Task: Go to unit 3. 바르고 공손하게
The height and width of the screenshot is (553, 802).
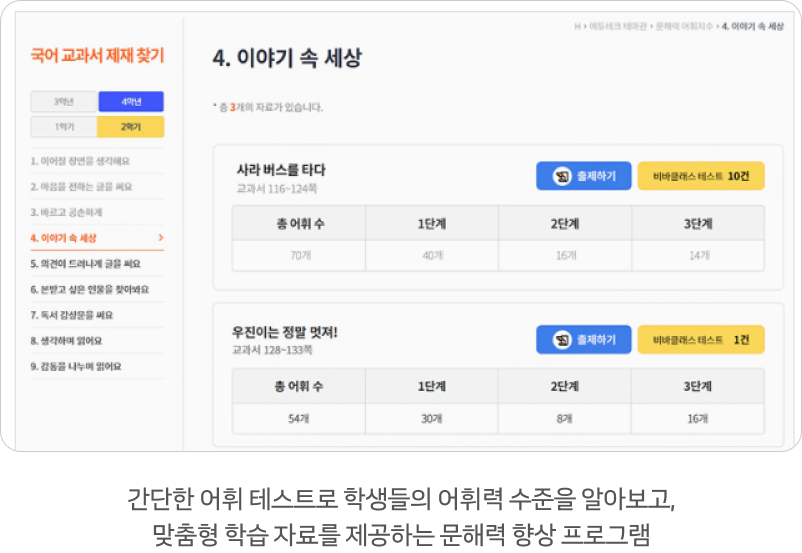Action: [66, 213]
